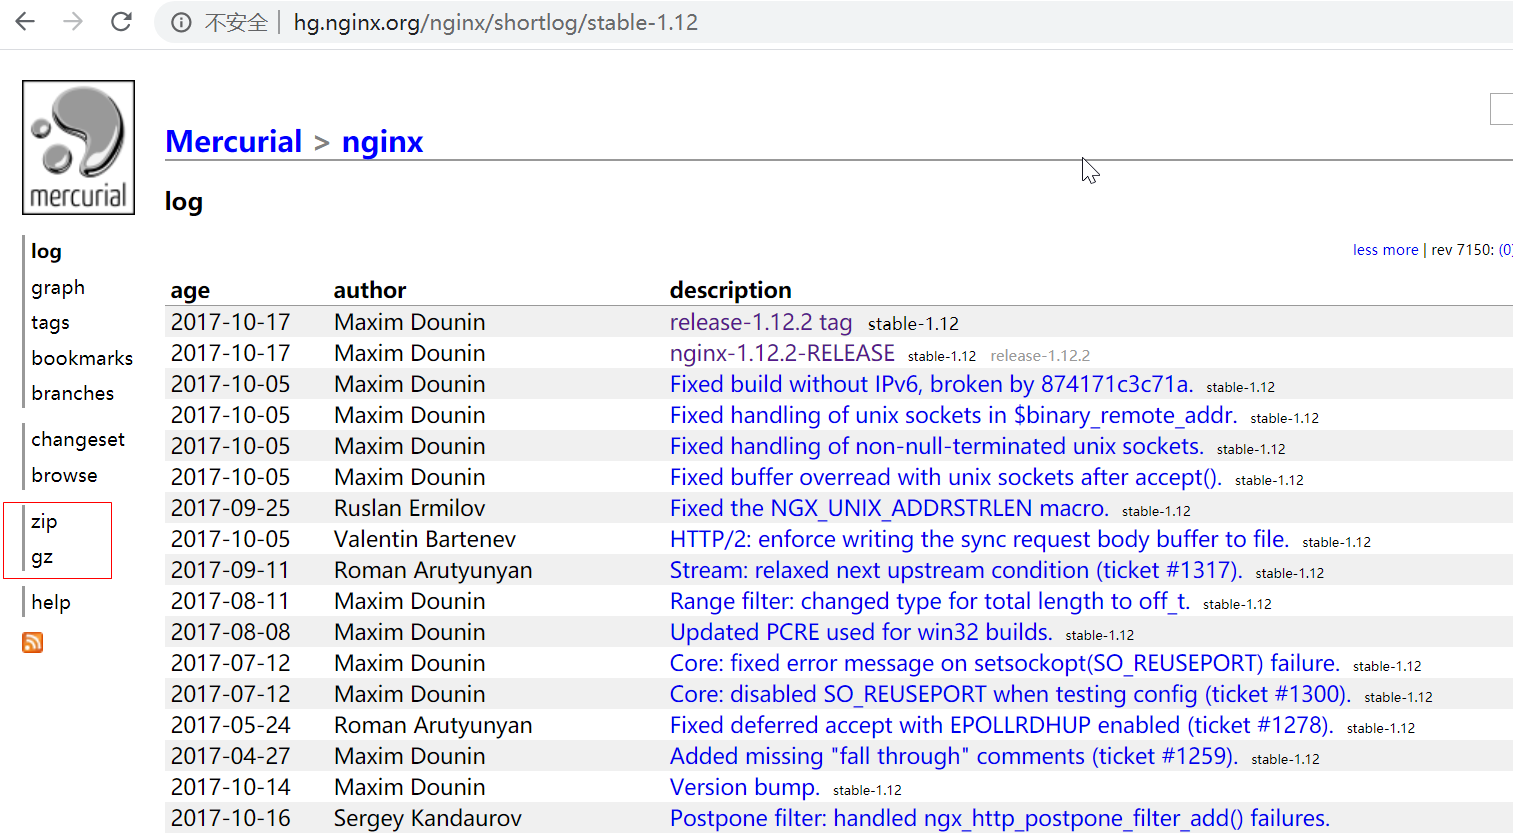This screenshot has width=1513, height=836.
Task: Open graph in the sidebar
Action: 58,288
